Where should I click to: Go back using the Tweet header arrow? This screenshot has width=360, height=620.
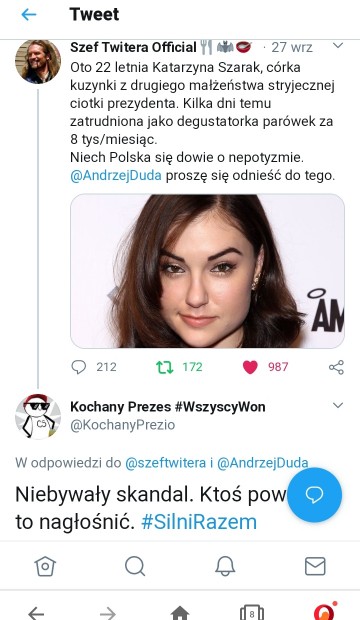(28, 15)
